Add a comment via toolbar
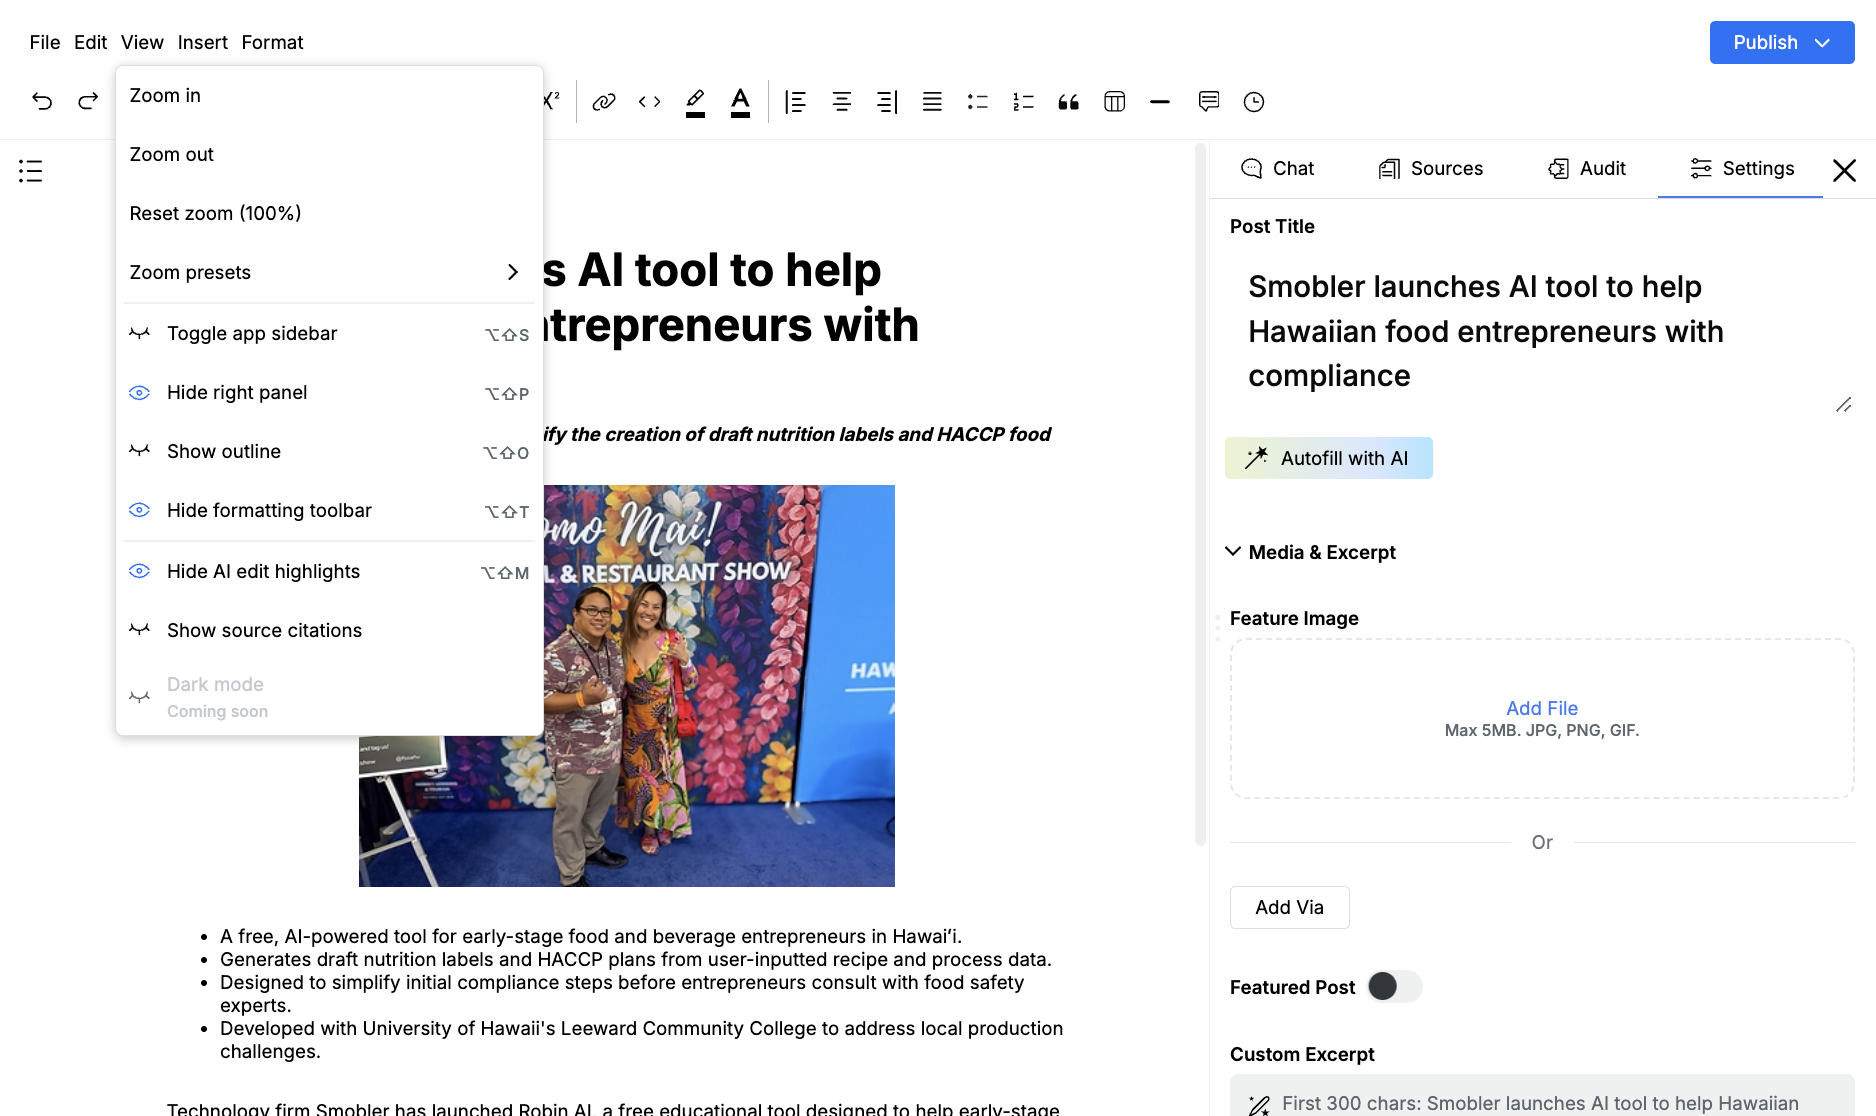Image resolution: width=1876 pixels, height=1116 pixels. pyautogui.click(x=1209, y=102)
